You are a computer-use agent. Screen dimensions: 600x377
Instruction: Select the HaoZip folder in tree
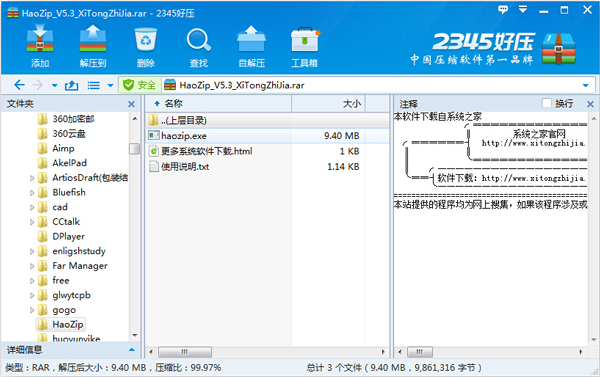(x=61, y=325)
